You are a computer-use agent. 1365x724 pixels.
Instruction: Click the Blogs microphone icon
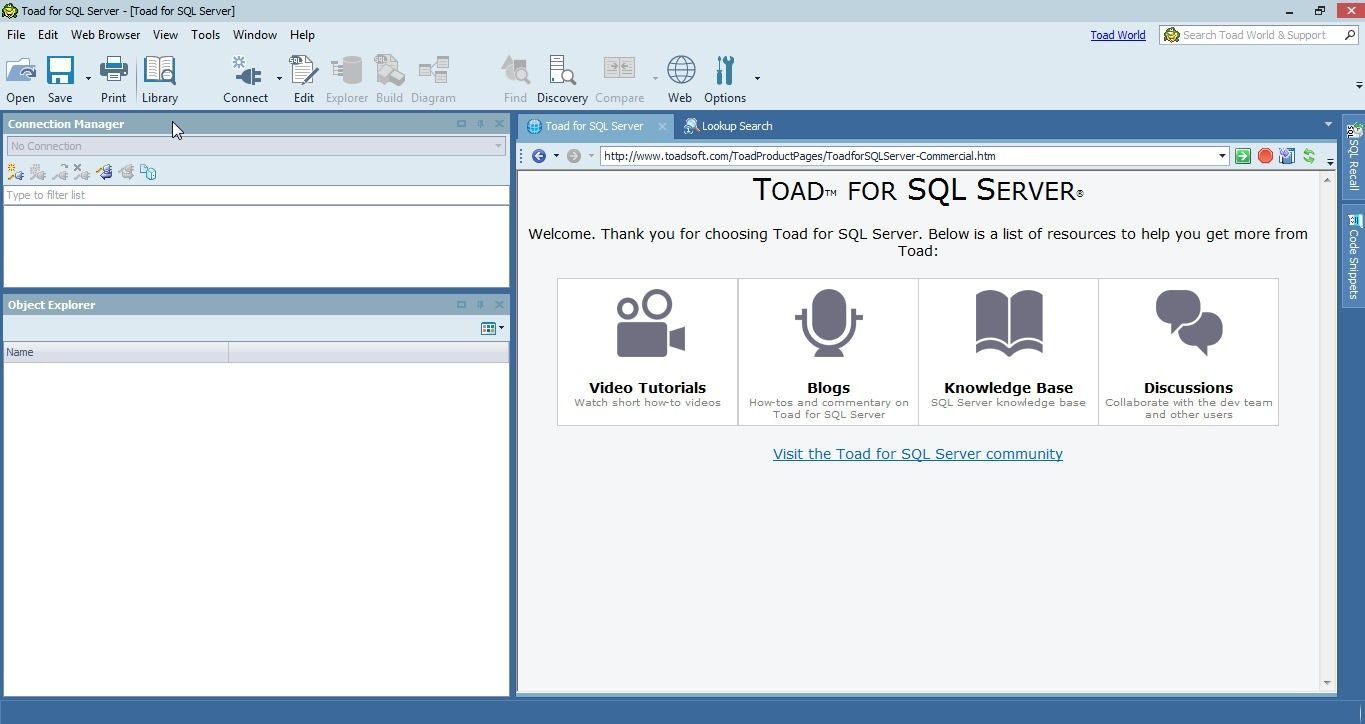click(x=829, y=322)
